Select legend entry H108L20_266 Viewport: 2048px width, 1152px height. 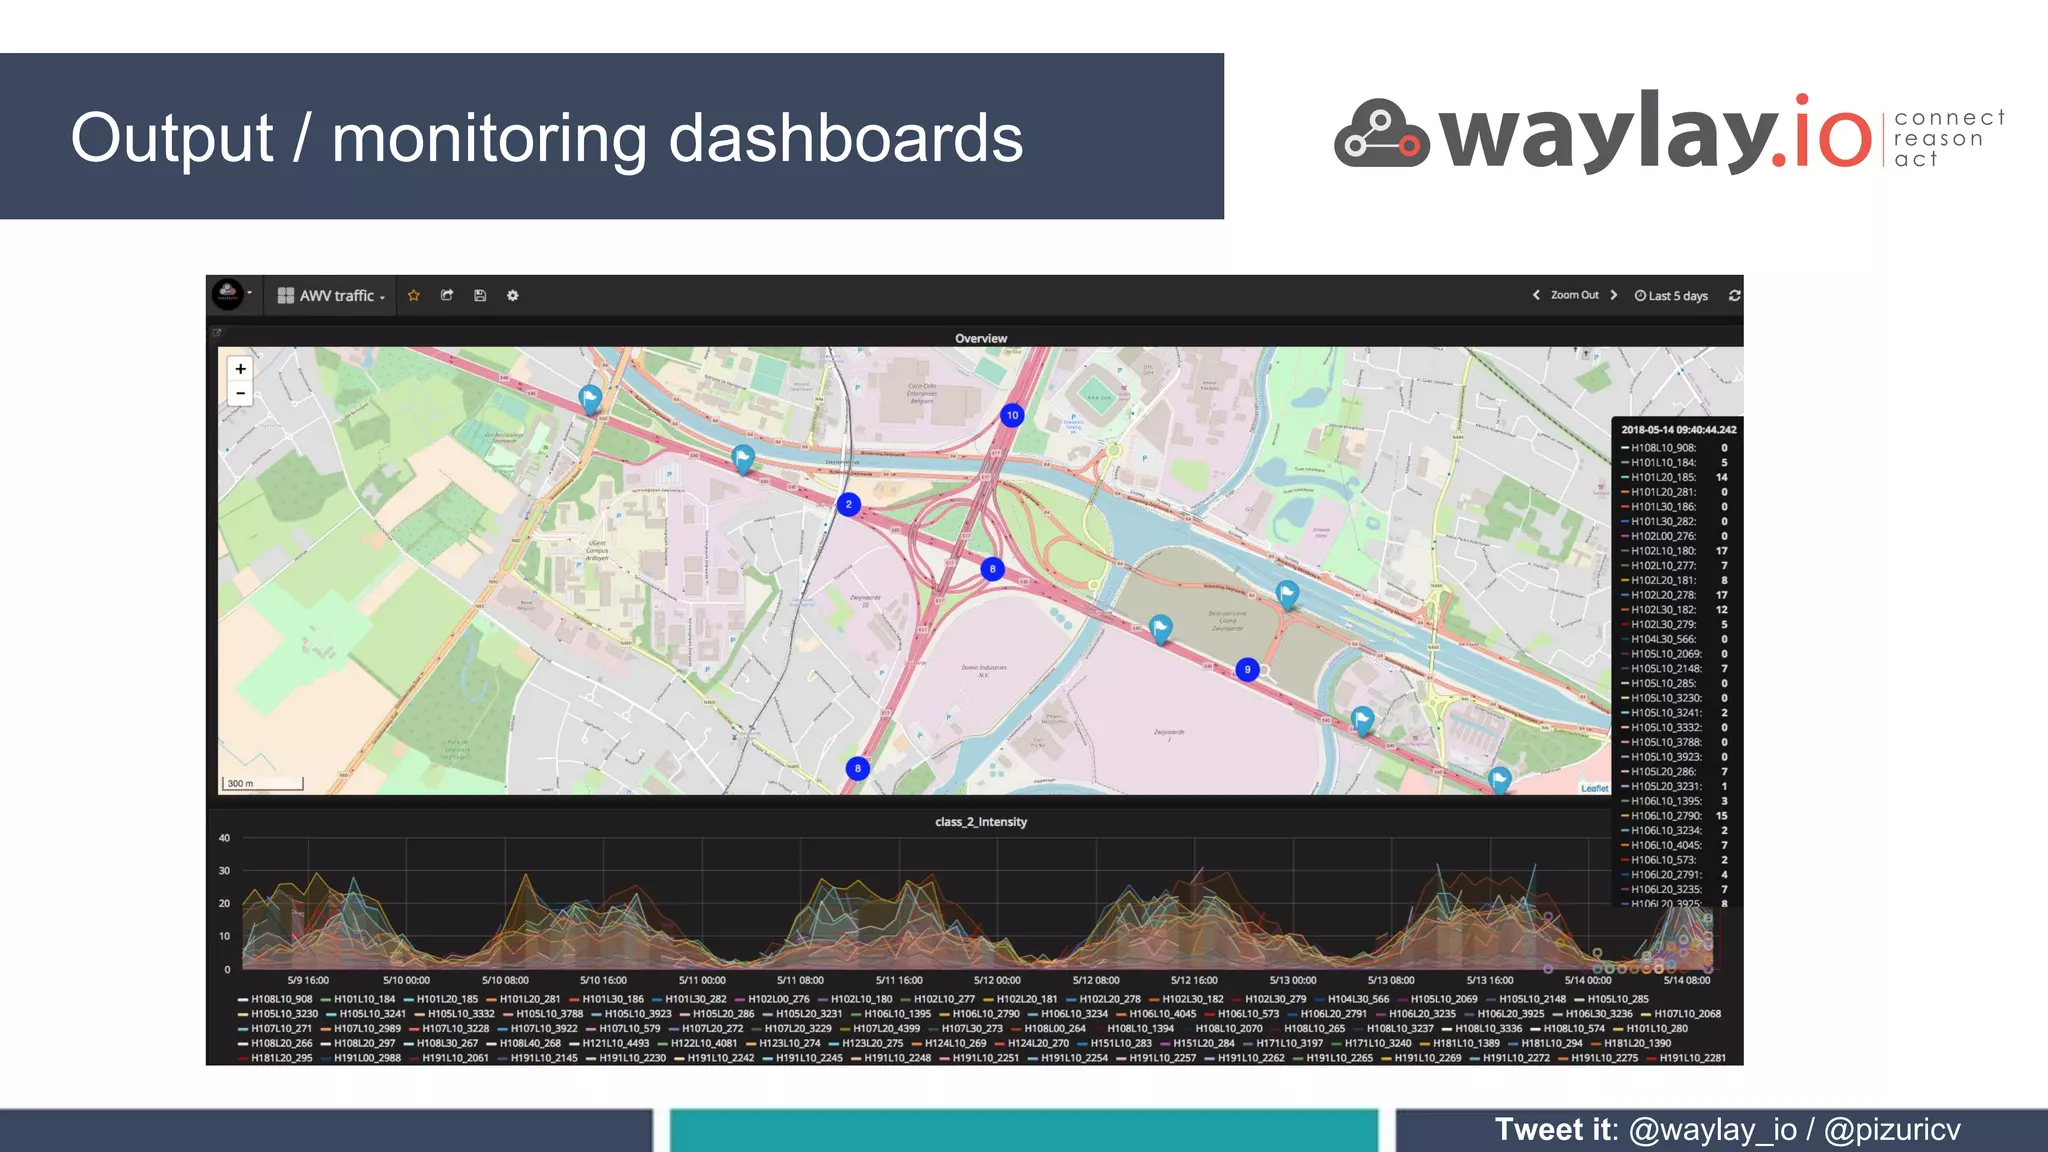(275, 1043)
